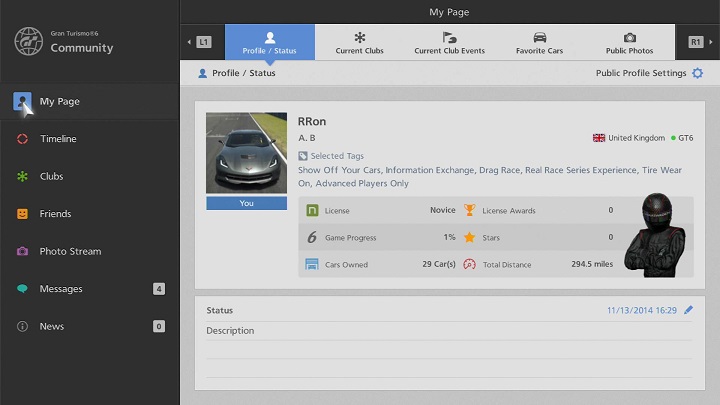This screenshot has width=720, height=405.
Task: Click the car profile picture thumbnail
Action: [x=245, y=153]
